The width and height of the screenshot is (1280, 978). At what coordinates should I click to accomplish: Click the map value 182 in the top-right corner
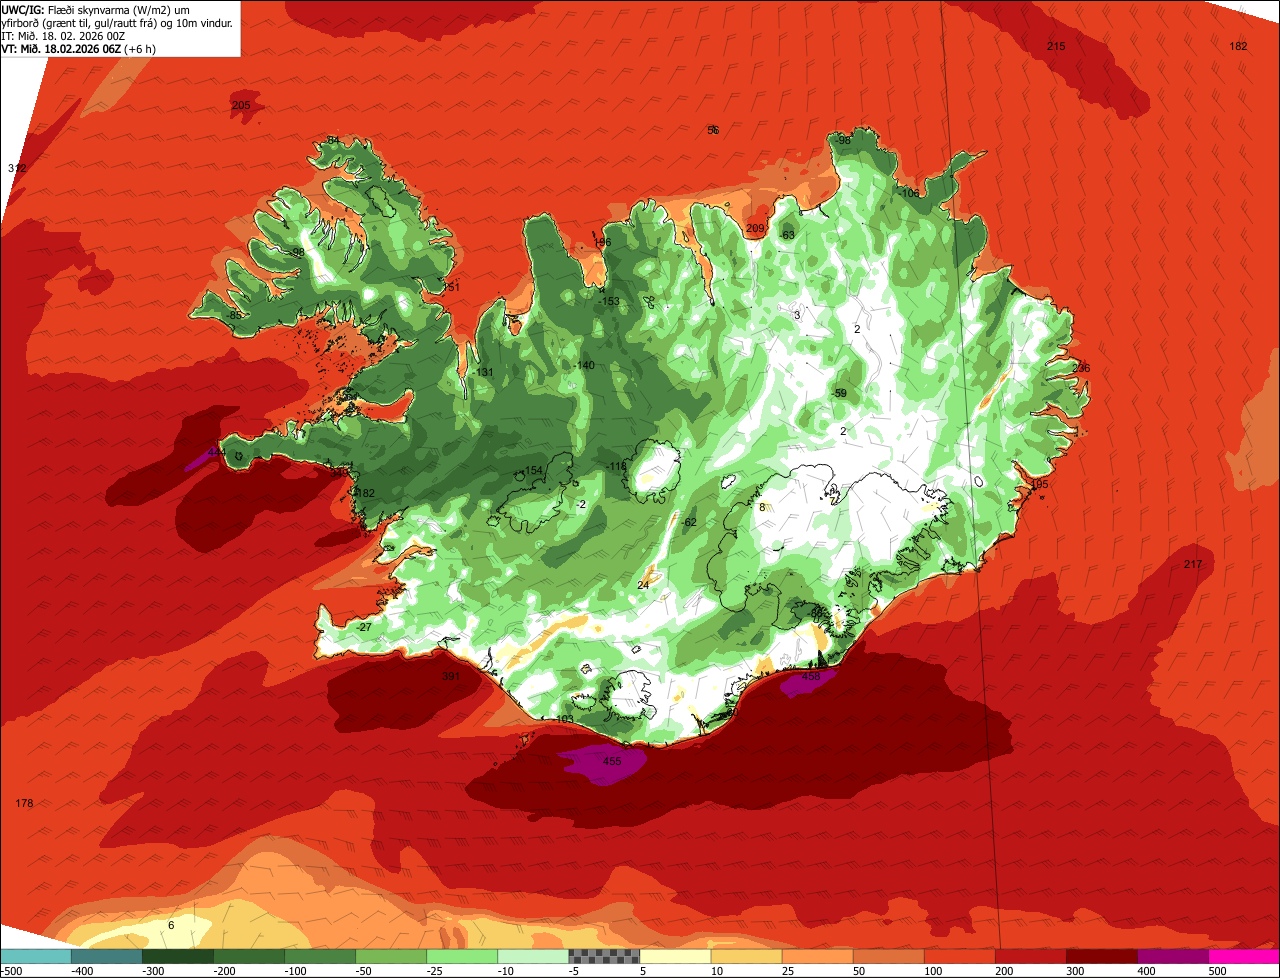tap(1238, 46)
